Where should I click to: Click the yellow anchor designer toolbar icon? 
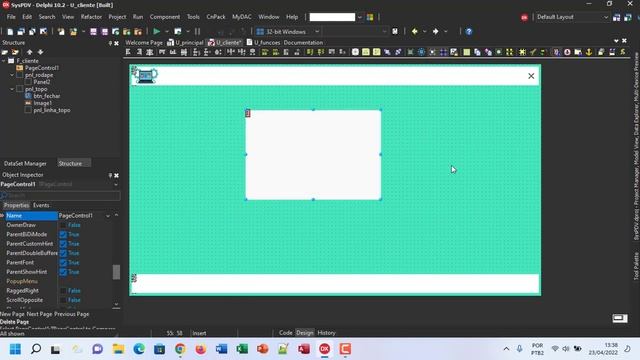(x=589, y=52)
